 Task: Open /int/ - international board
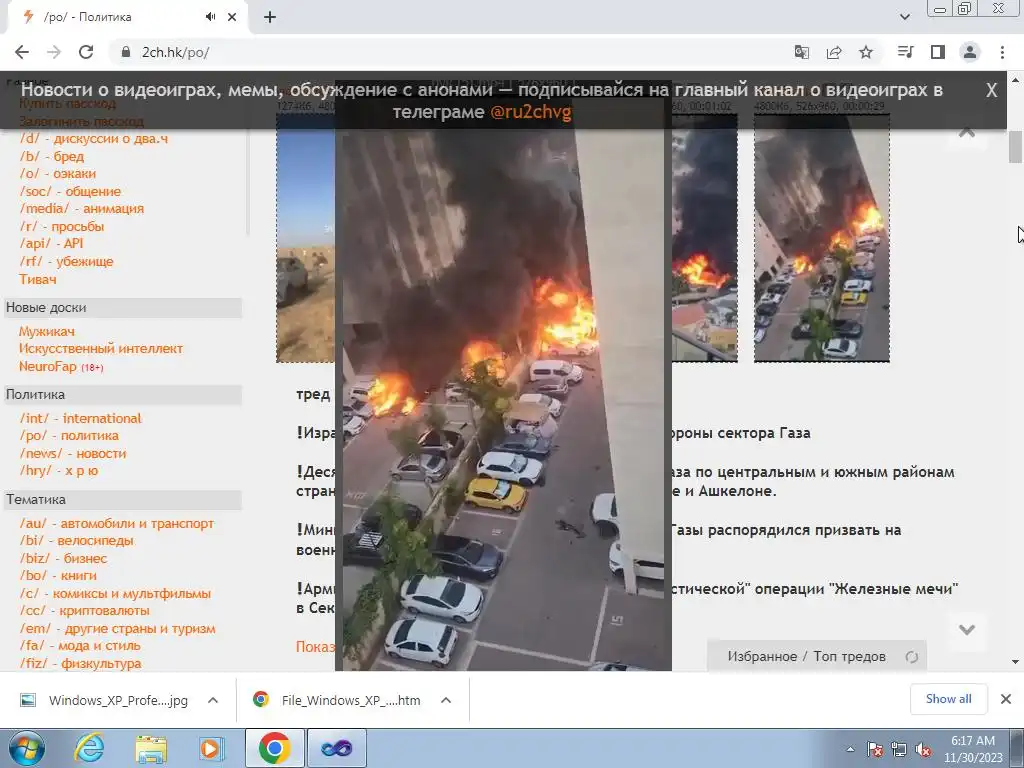point(80,419)
